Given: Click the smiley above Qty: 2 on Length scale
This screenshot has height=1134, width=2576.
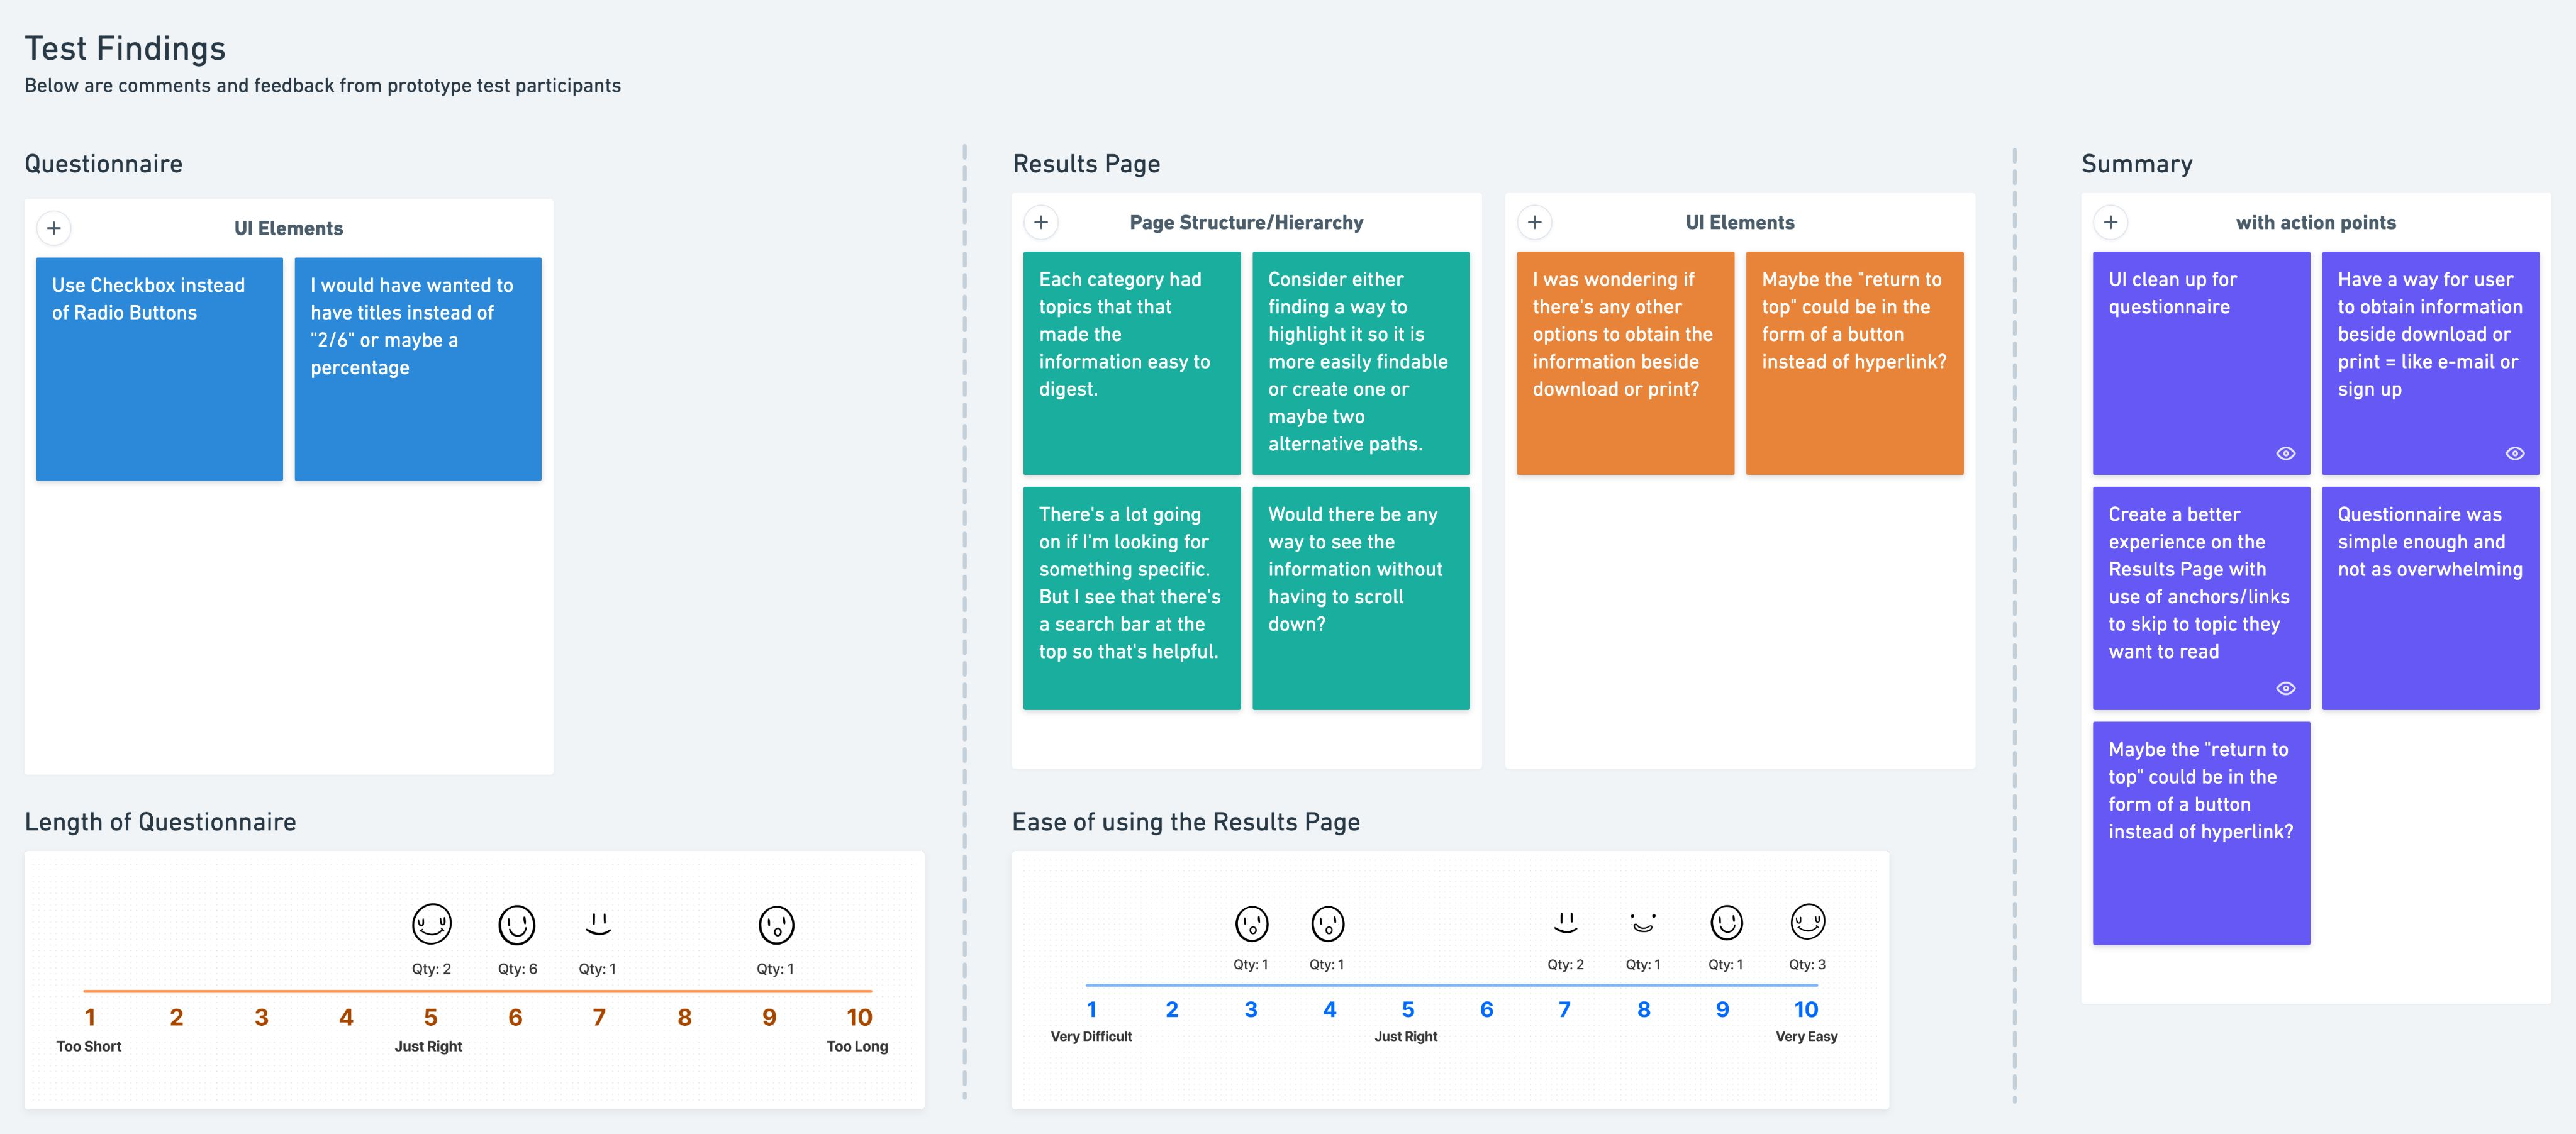Looking at the screenshot, I should 432,925.
